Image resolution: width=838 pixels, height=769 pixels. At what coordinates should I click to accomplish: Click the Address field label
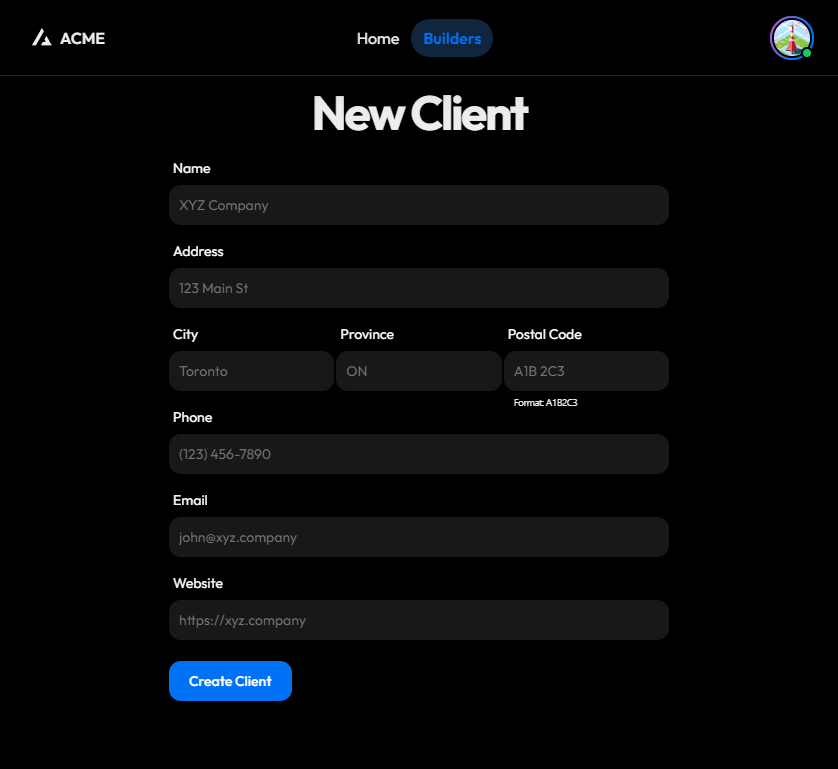[198, 251]
